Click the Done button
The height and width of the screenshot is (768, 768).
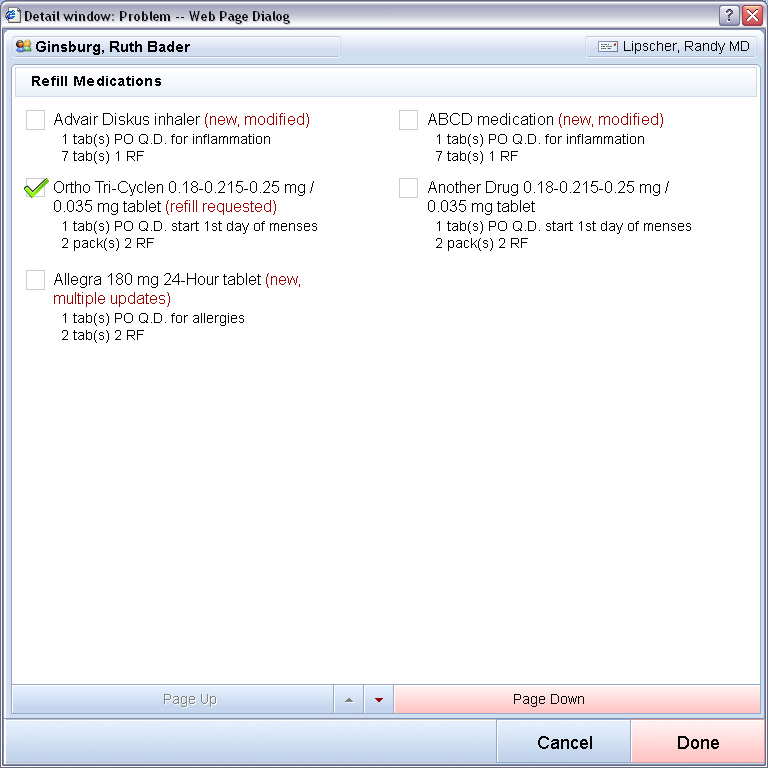click(697, 743)
